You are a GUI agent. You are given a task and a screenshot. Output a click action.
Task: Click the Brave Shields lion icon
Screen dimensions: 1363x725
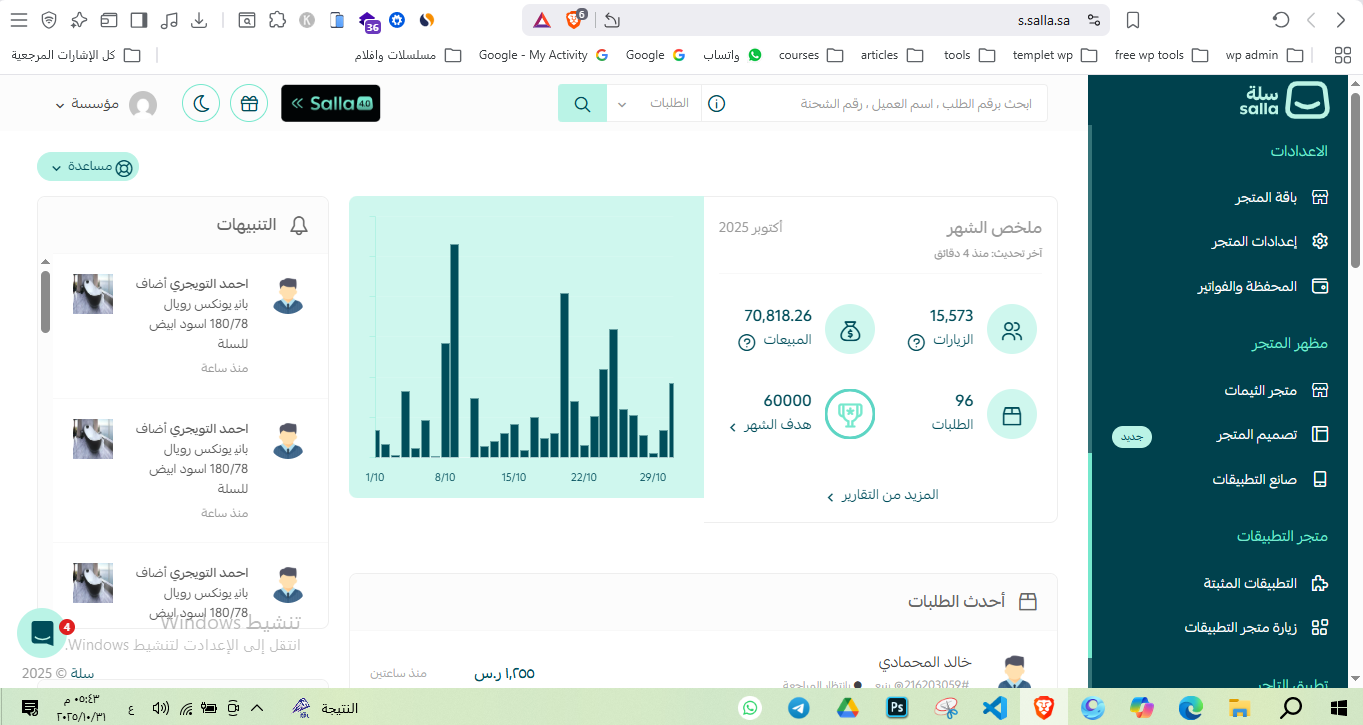coord(575,20)
